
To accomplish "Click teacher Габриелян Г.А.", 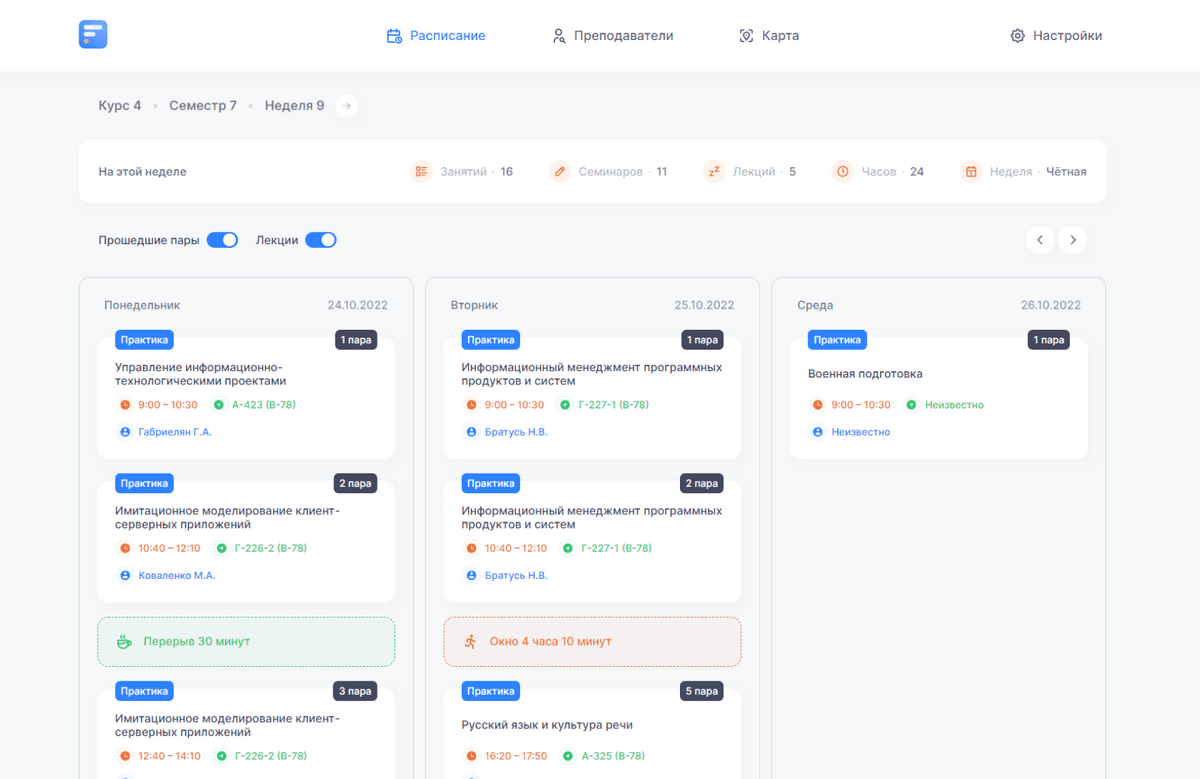I will tap(174, 432).
